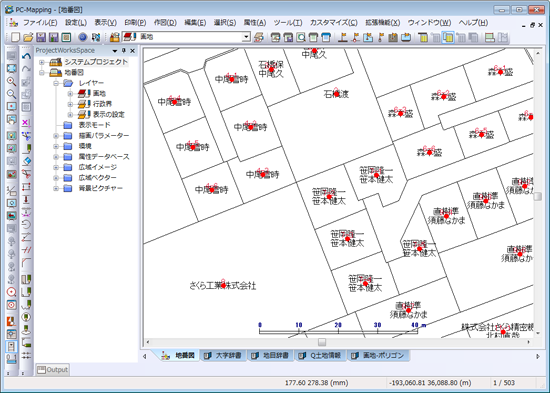Switch to the 地目辞書 tab
Viewport: 550px width, 393px height.
271,356
